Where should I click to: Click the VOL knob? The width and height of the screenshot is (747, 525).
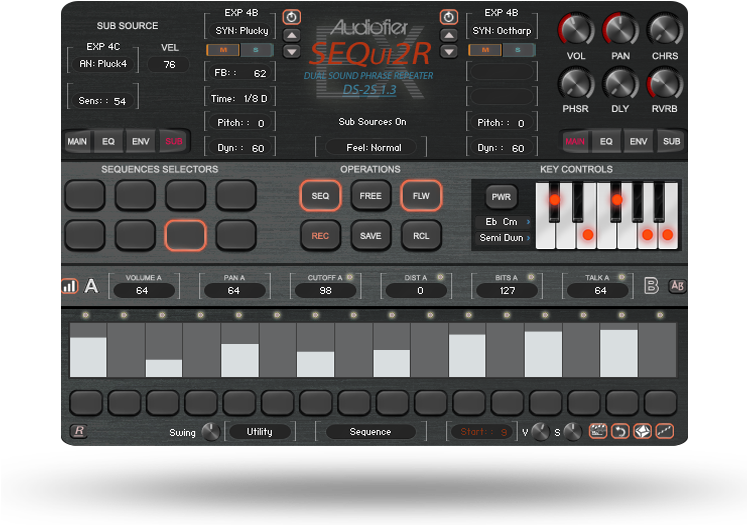(576, 30)
